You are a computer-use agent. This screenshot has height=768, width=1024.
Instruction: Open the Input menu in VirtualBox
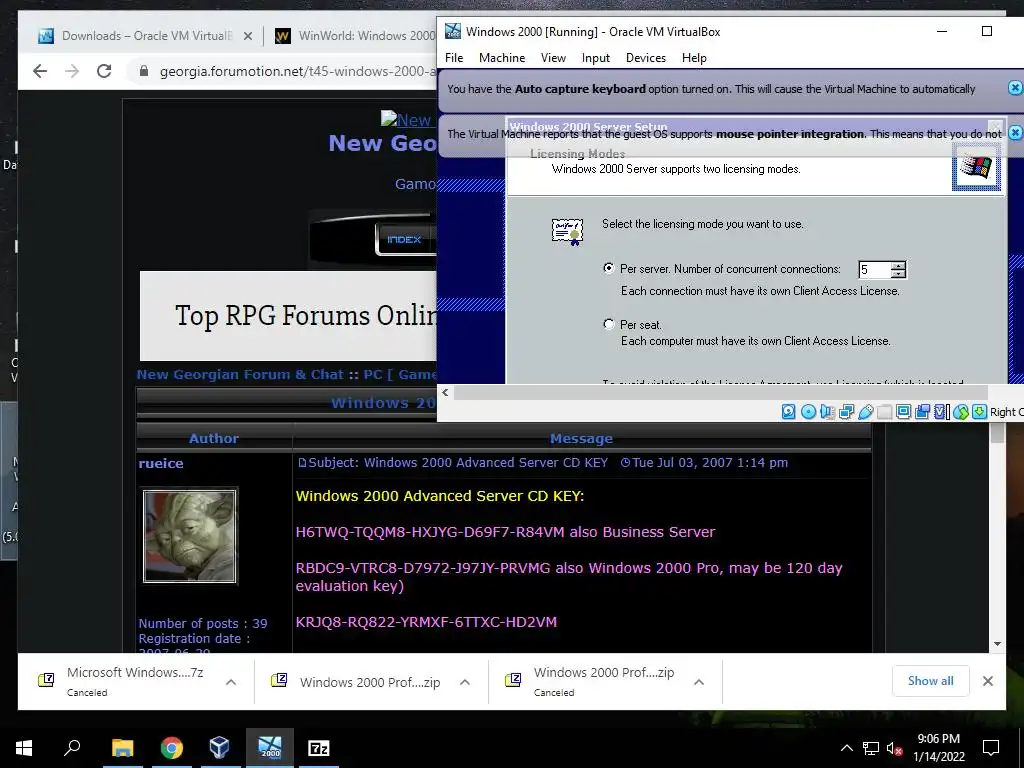coord(596,57)
